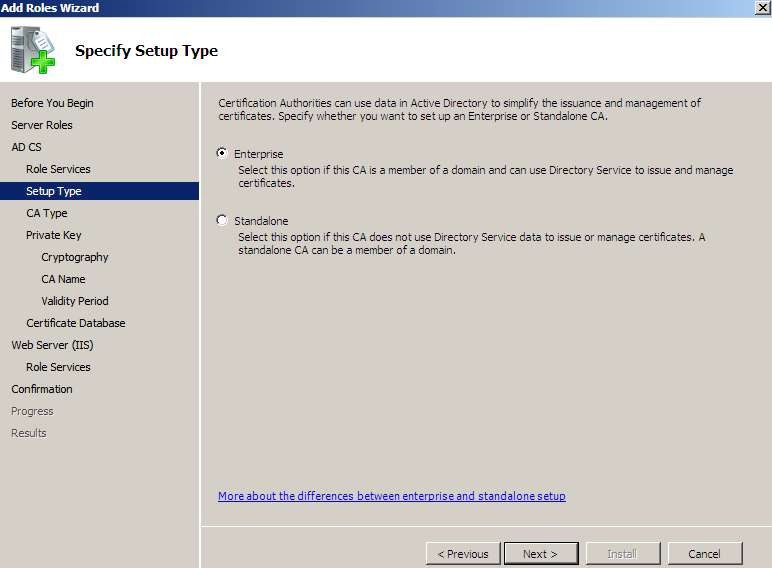Go to the Confirmation step
The height and width of the screenshot is (568, 772).
click(42, 389)
